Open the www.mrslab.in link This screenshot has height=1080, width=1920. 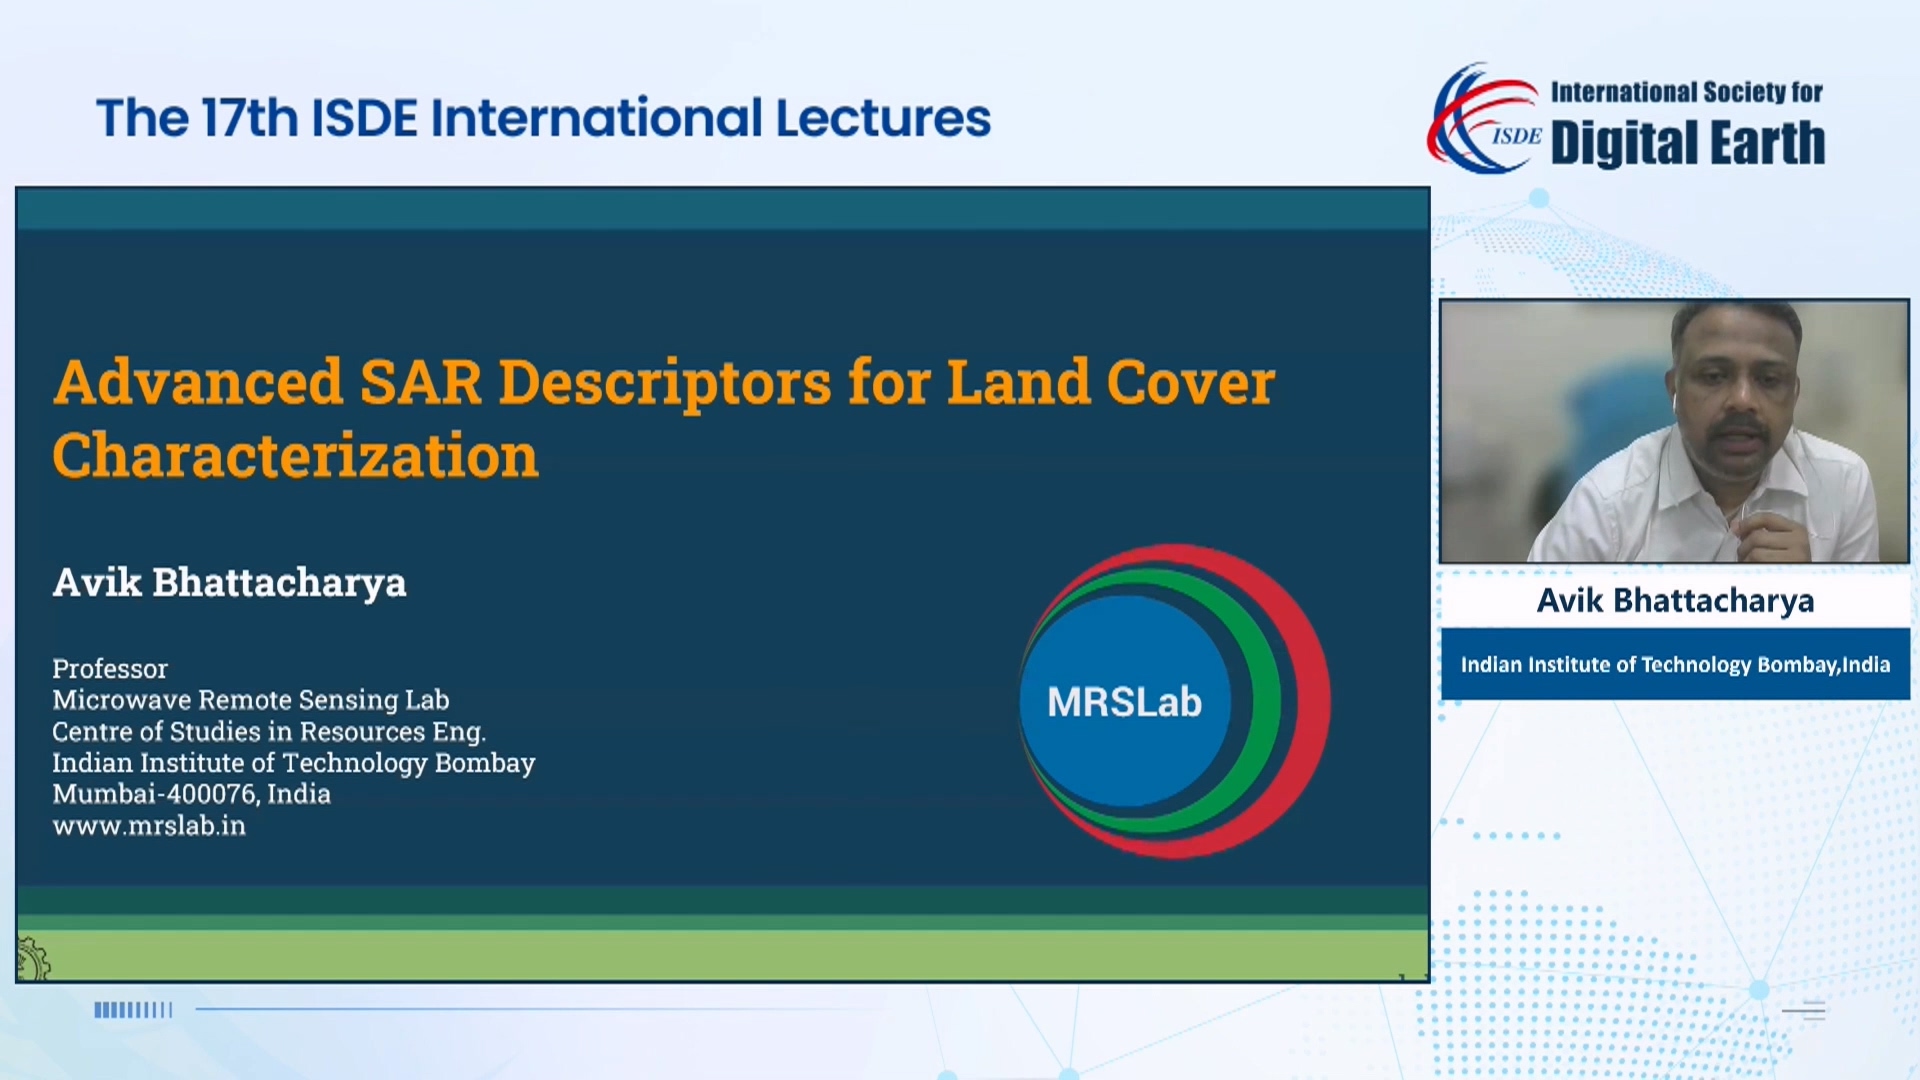click(x=149, y=826)
